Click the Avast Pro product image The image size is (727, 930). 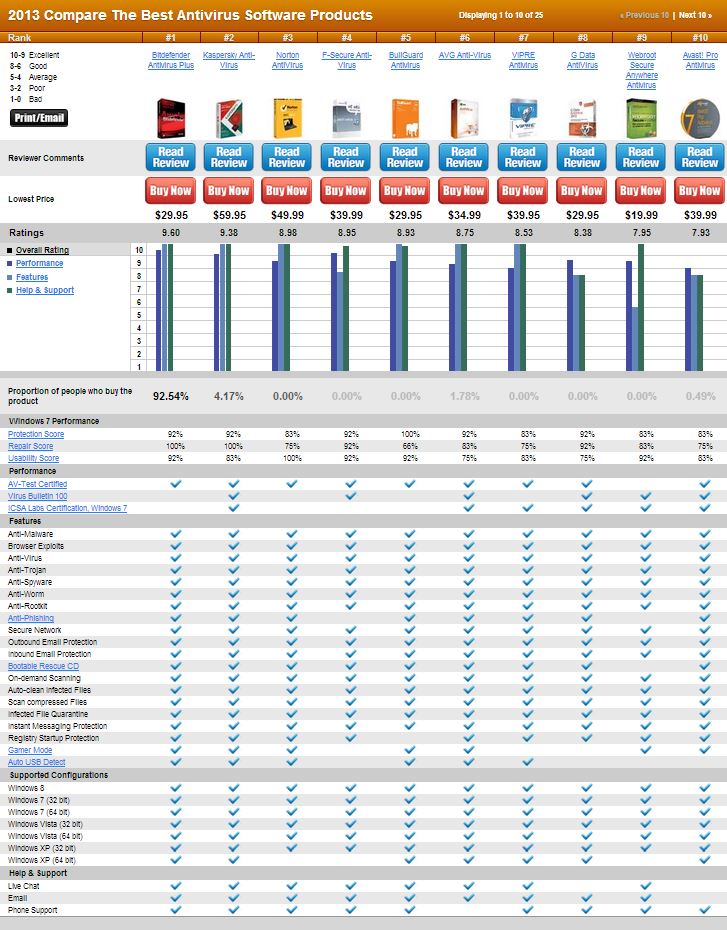click(700, 119)
